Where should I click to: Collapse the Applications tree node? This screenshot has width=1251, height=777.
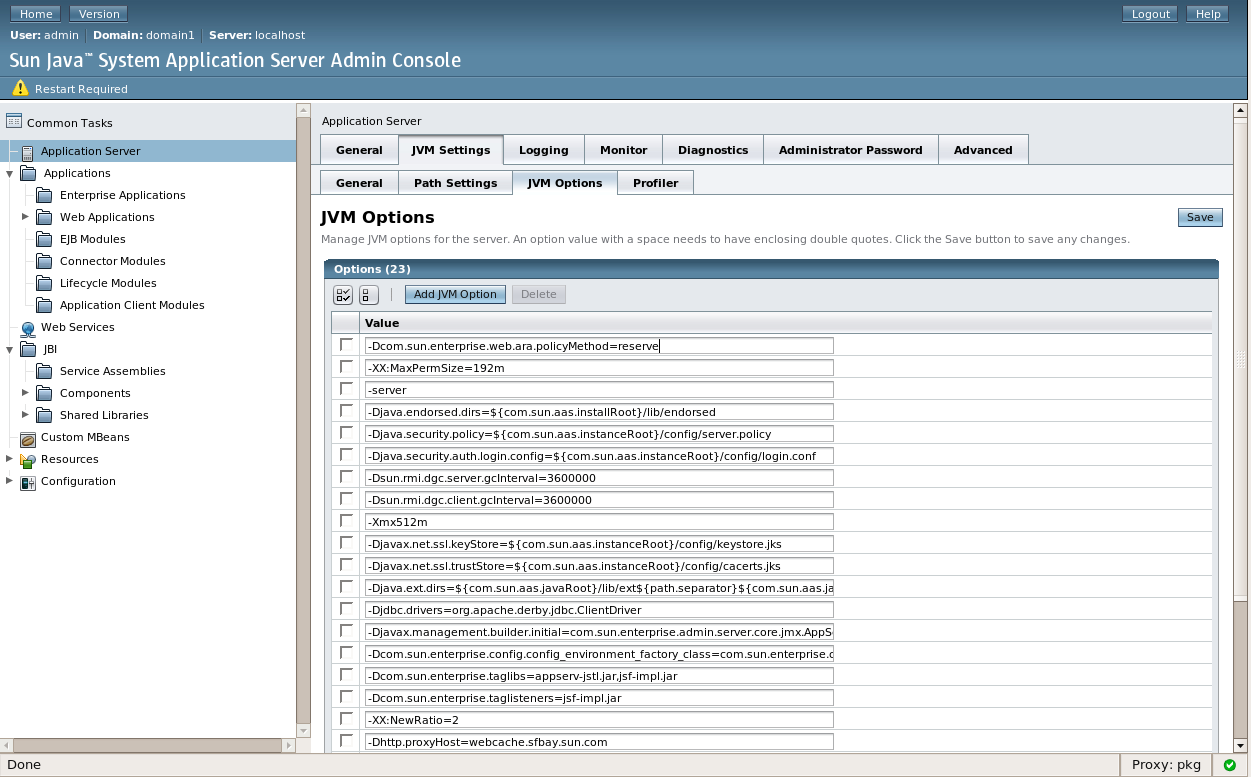pos(10,173)
